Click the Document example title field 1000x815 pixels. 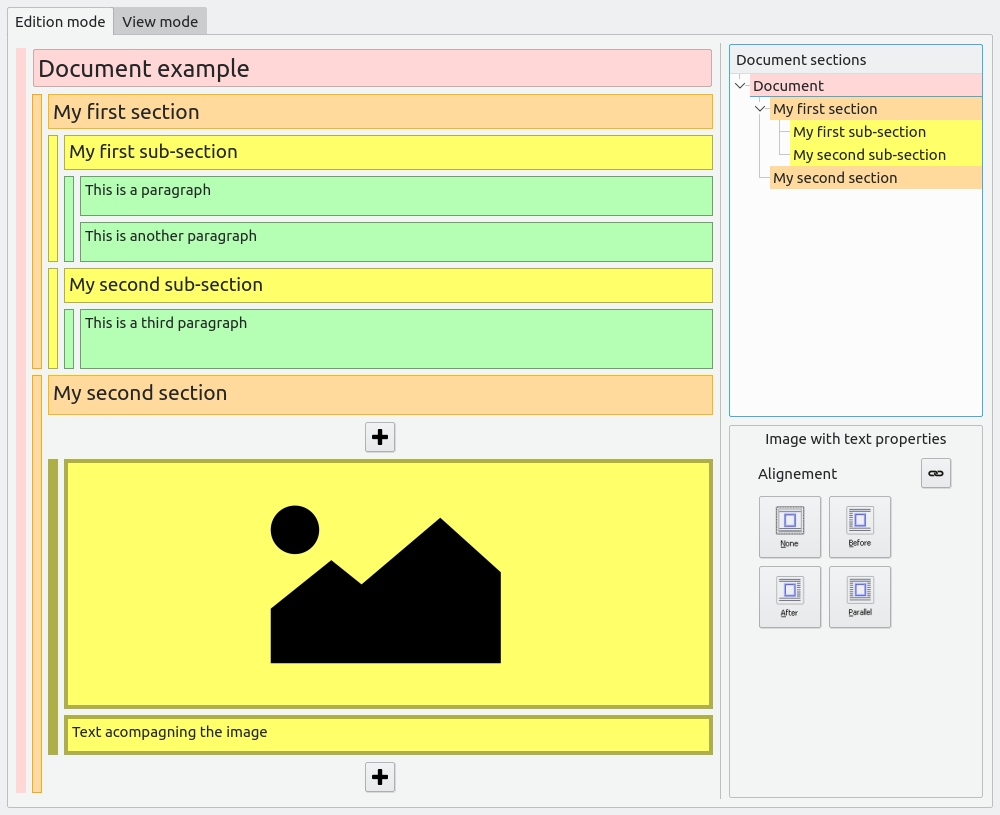click(372, 68)
